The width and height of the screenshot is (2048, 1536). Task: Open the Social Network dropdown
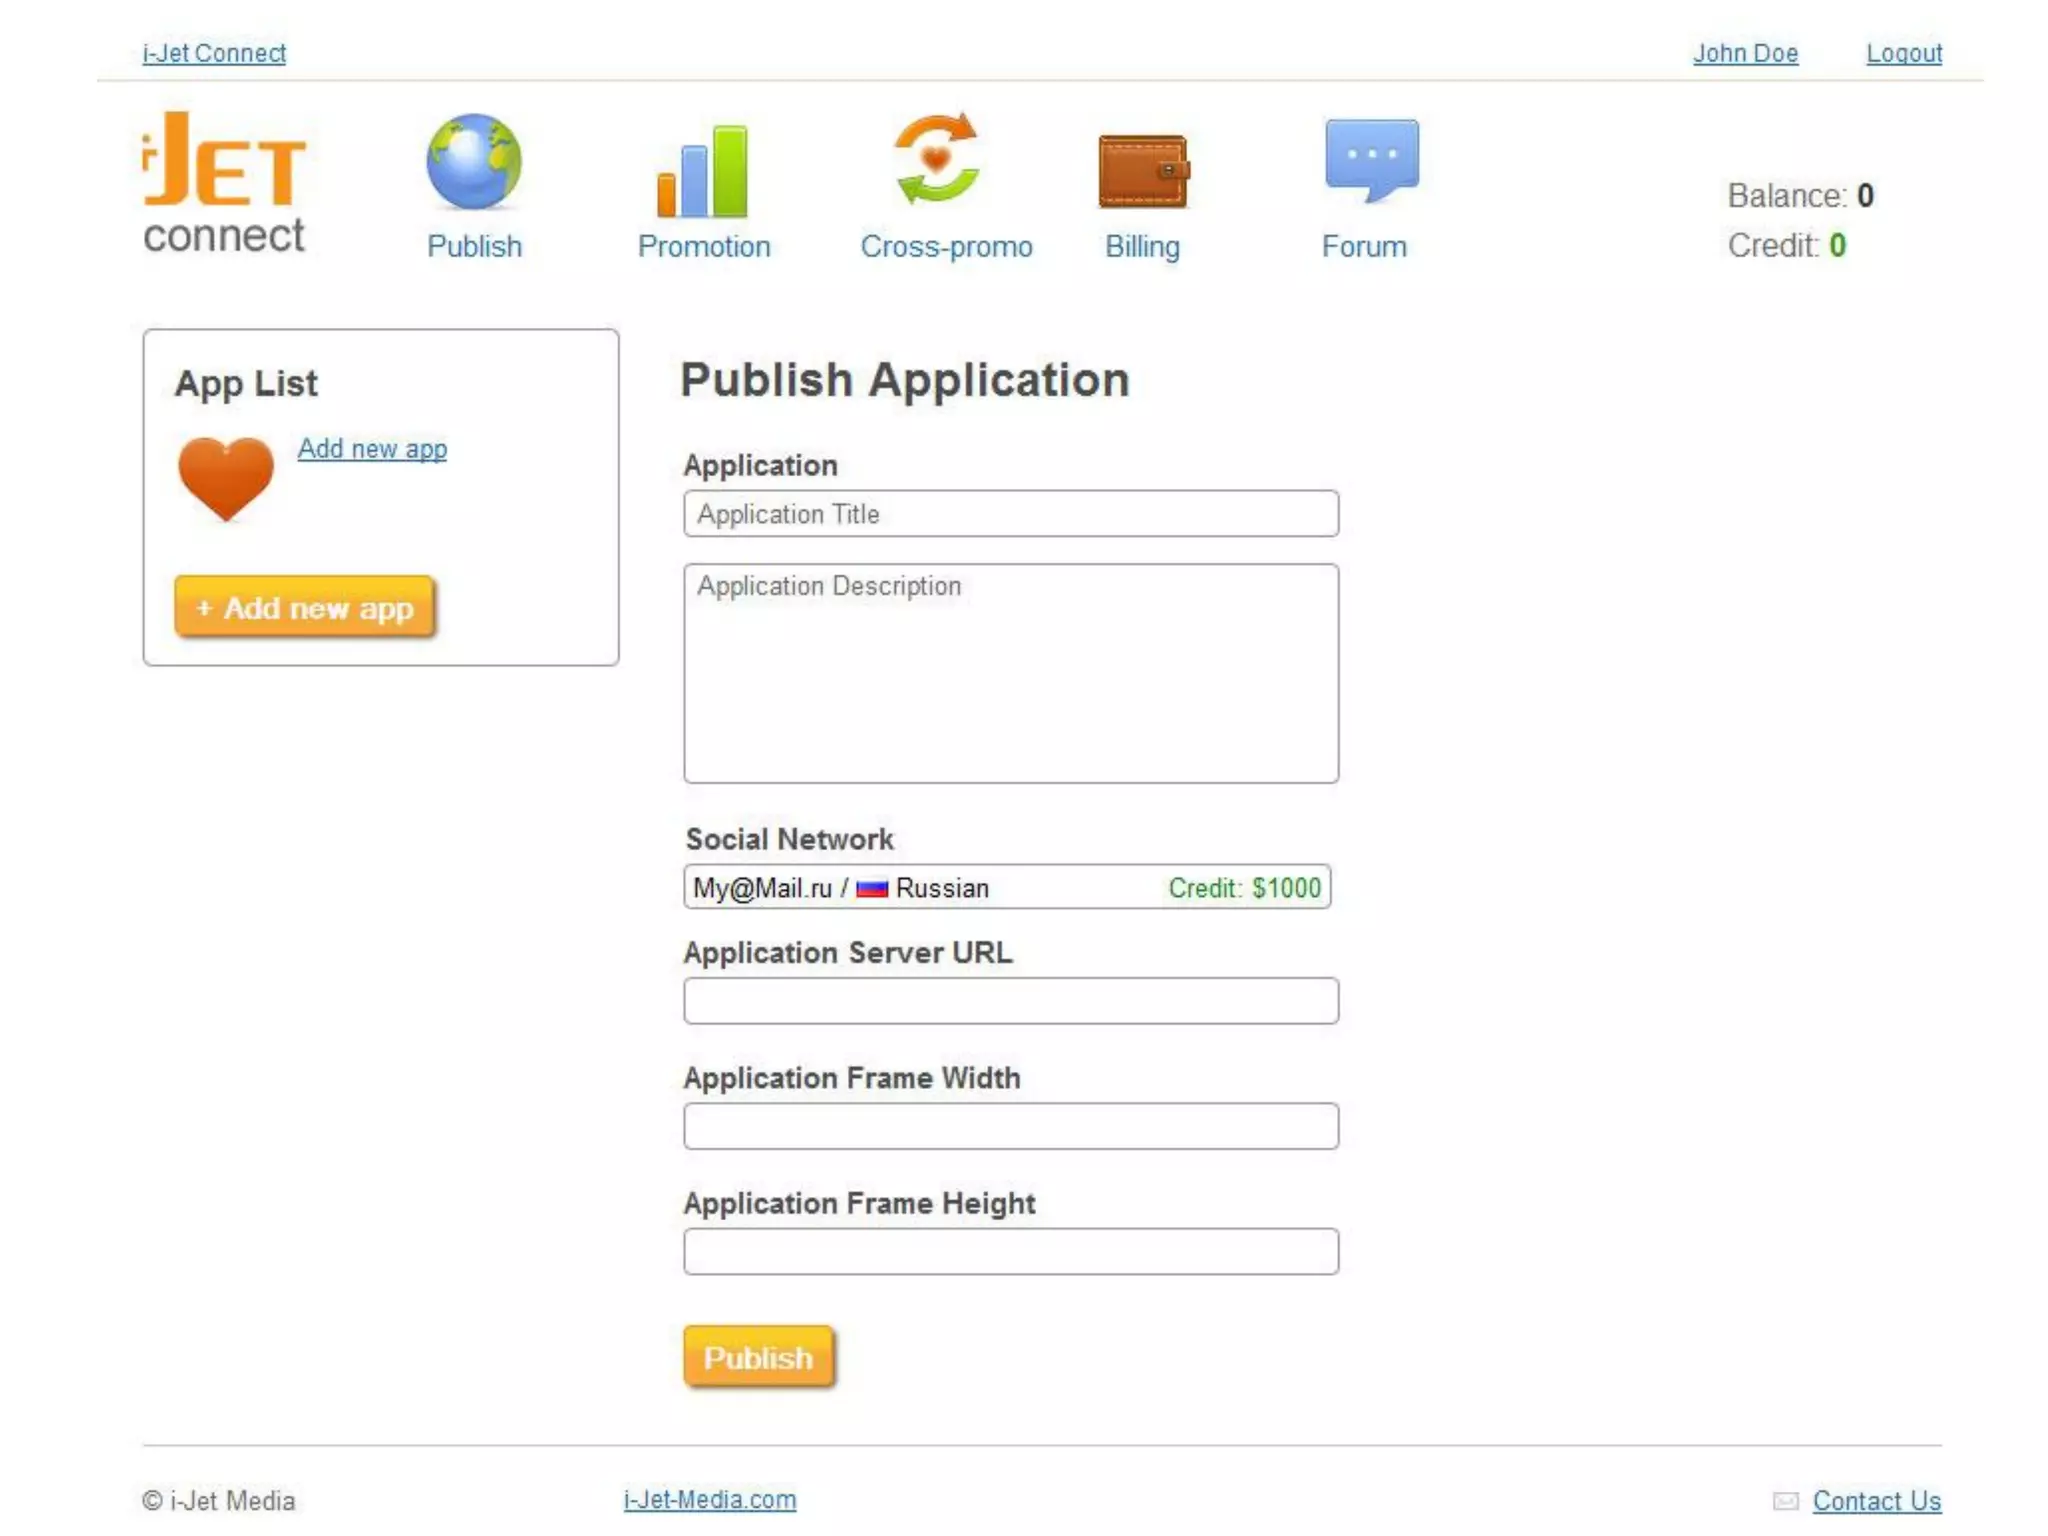(x=1007, y=888)
